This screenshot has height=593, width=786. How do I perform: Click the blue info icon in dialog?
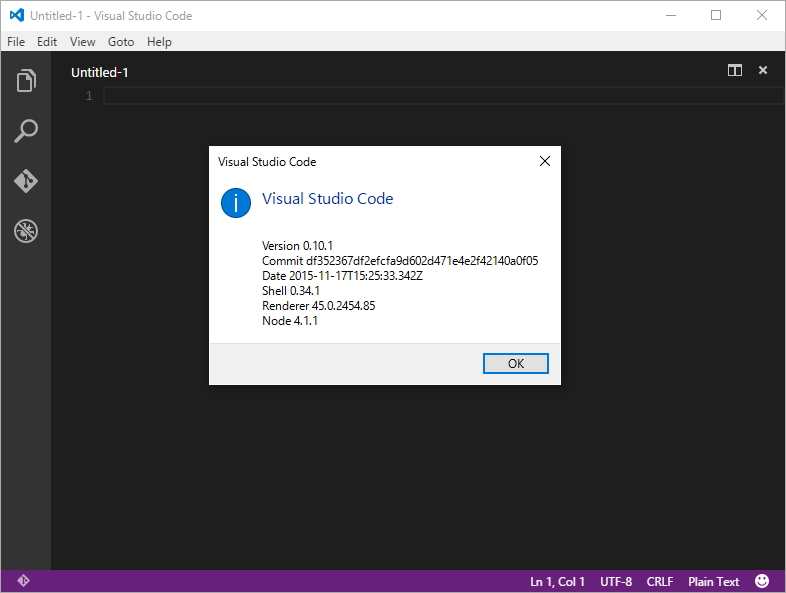(236, 203)
